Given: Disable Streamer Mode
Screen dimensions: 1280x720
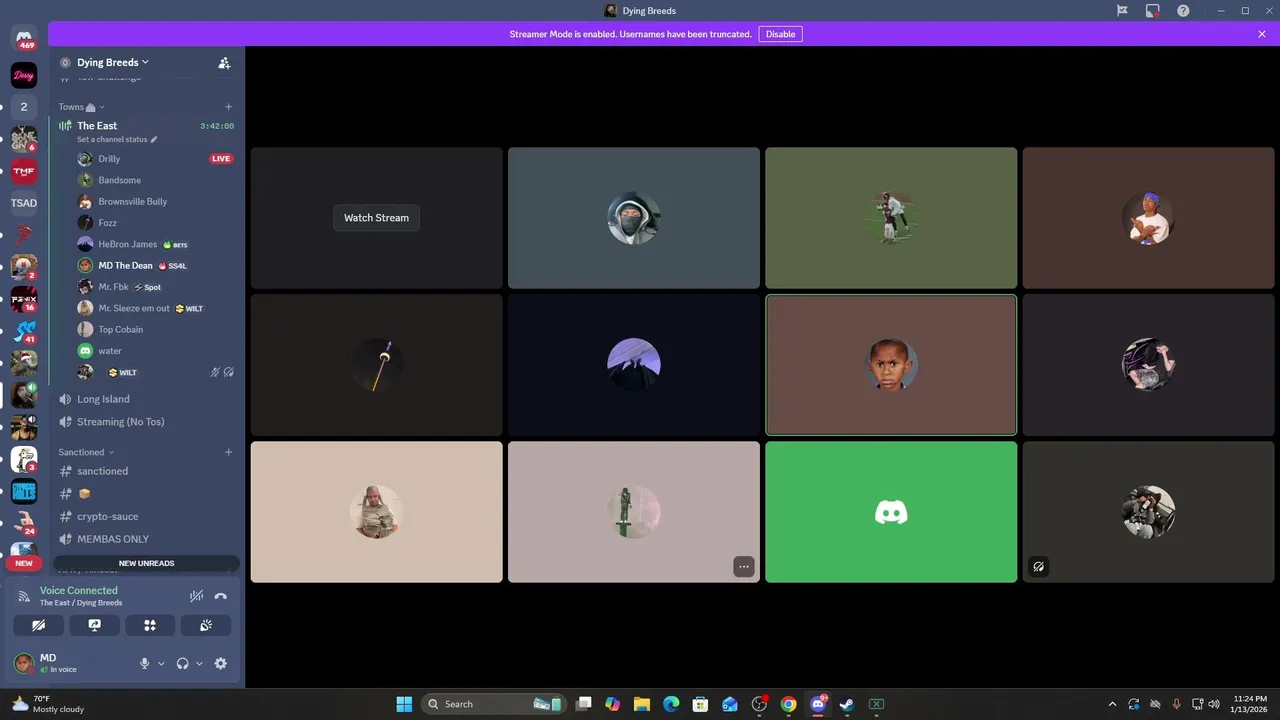Looking at the screenshot, I should point(780,34).
